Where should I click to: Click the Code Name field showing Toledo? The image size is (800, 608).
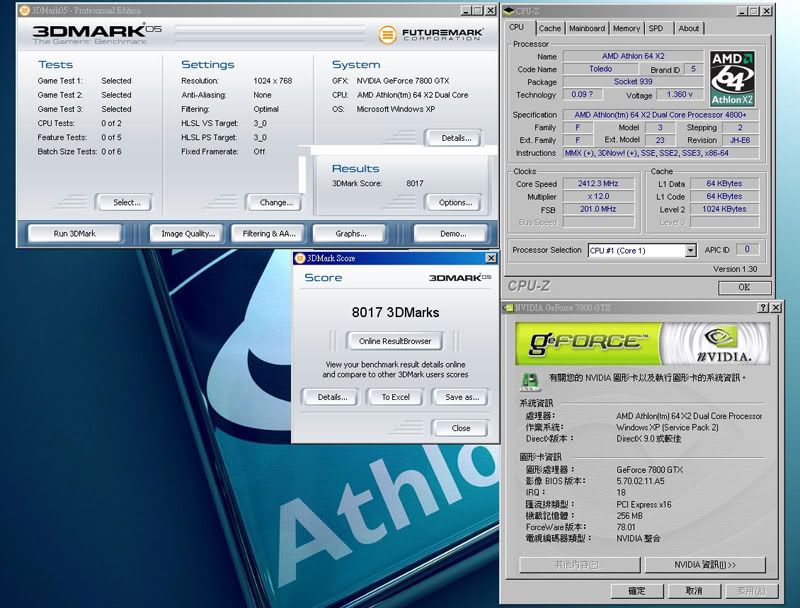click(x=601, y=69)
